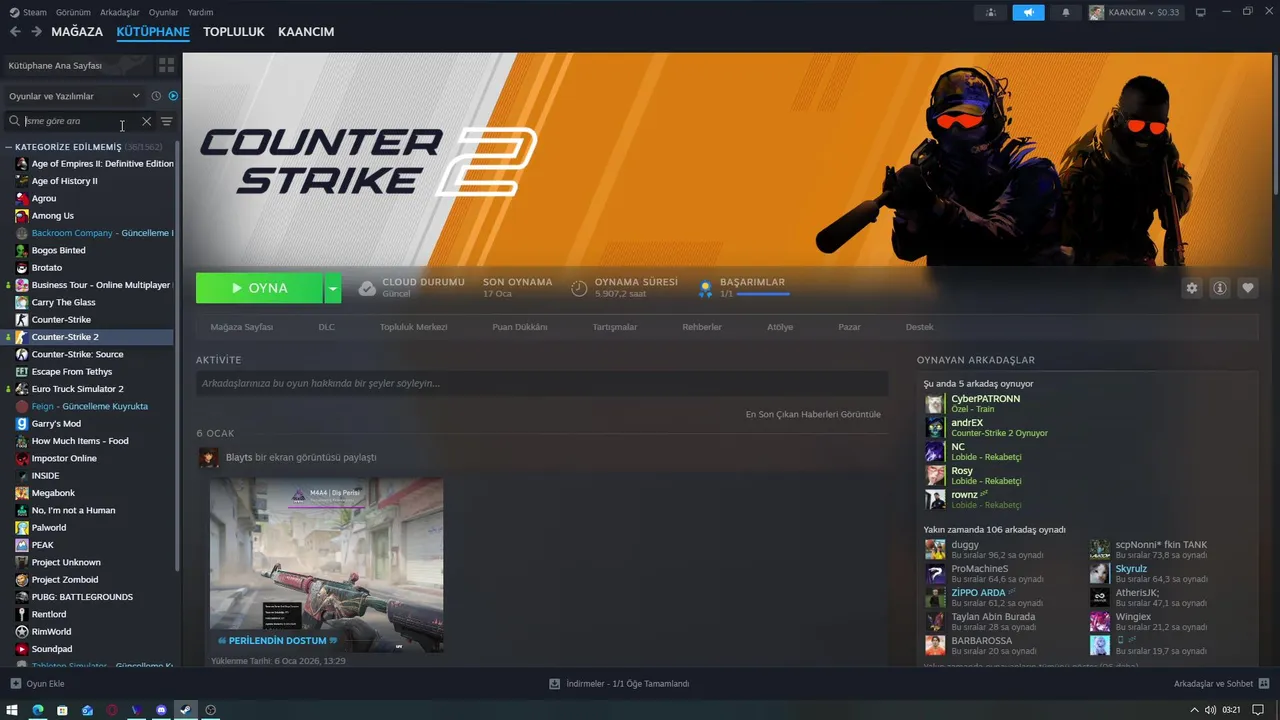Open İndirmeler downloads status
1280x720 pixels.
click(x=619, y=684)
